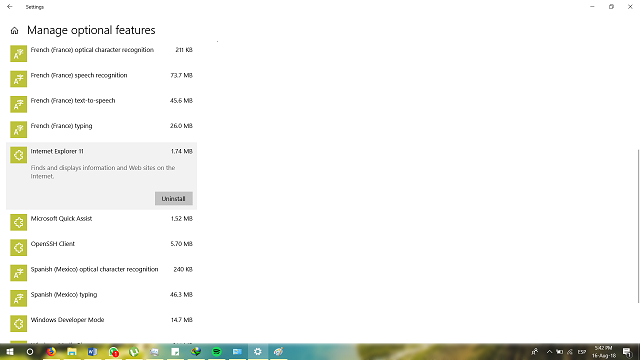Click the OpenSSH Client feature icon
This screenshot has width=640, height=360.
pyautogui.click(x=18, y=248)
